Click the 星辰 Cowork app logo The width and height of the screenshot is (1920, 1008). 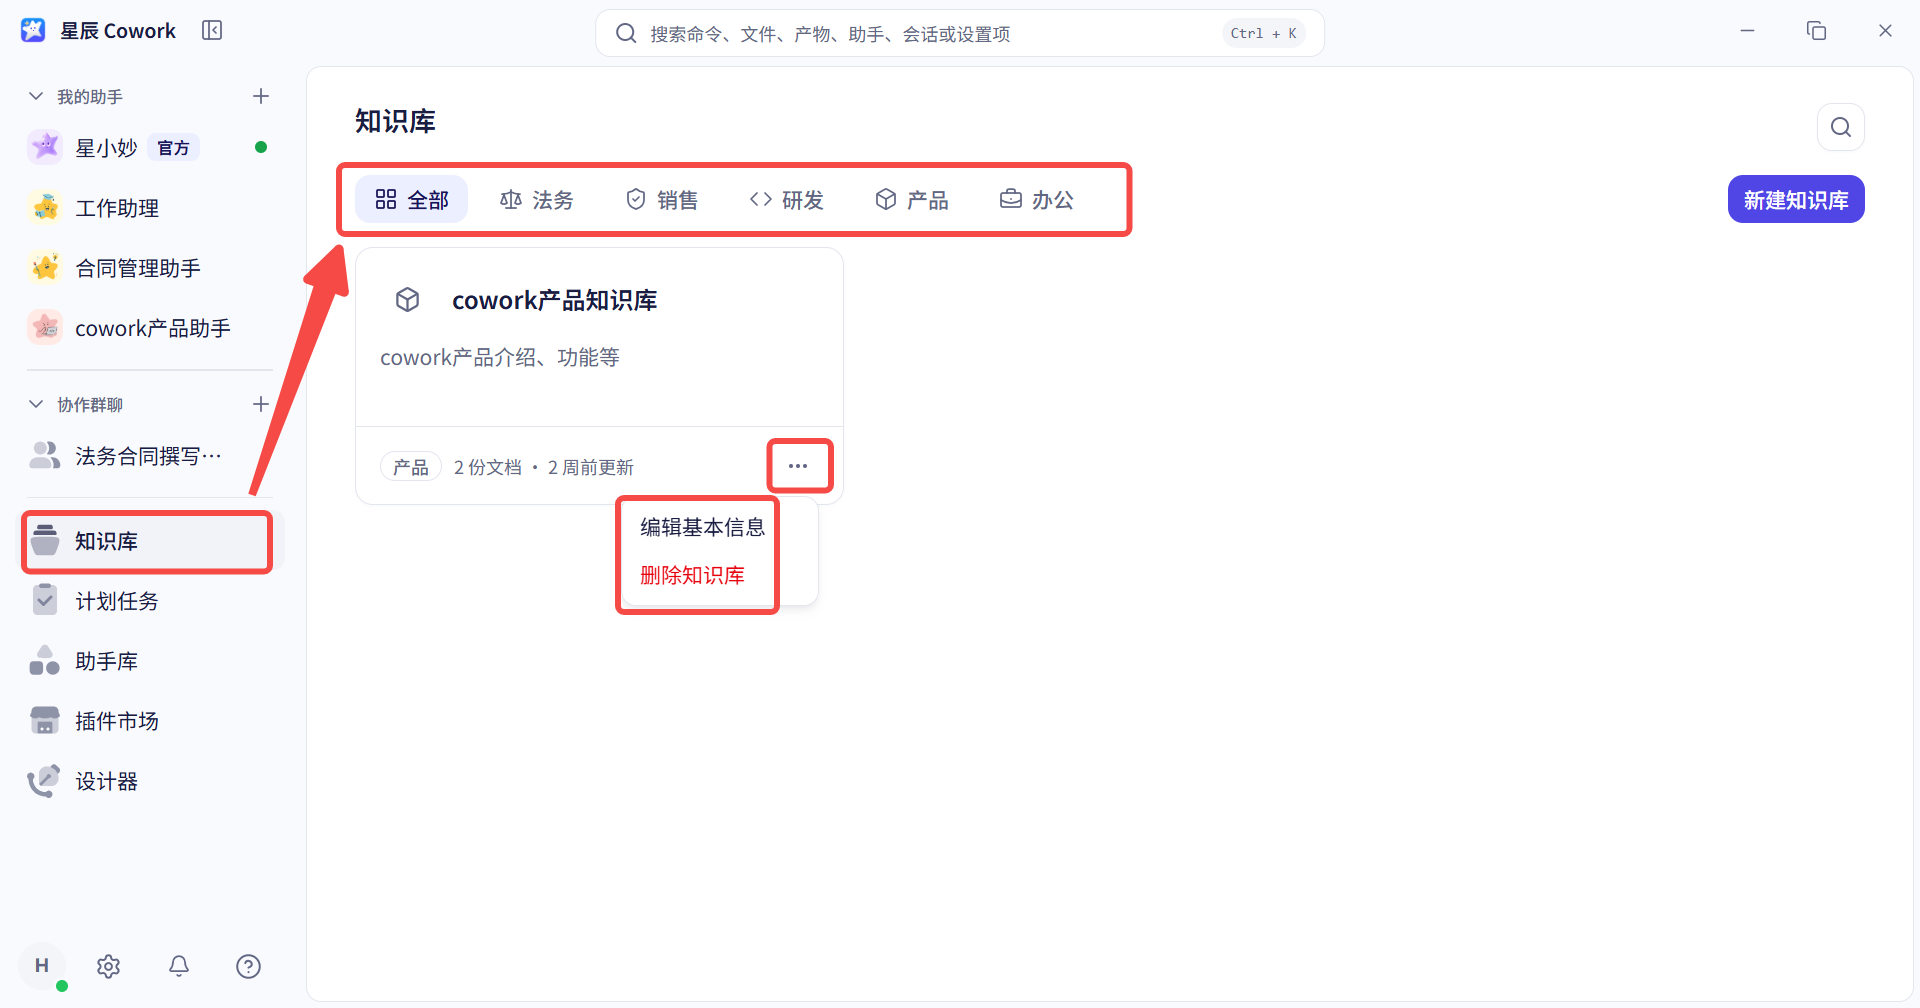33,31
